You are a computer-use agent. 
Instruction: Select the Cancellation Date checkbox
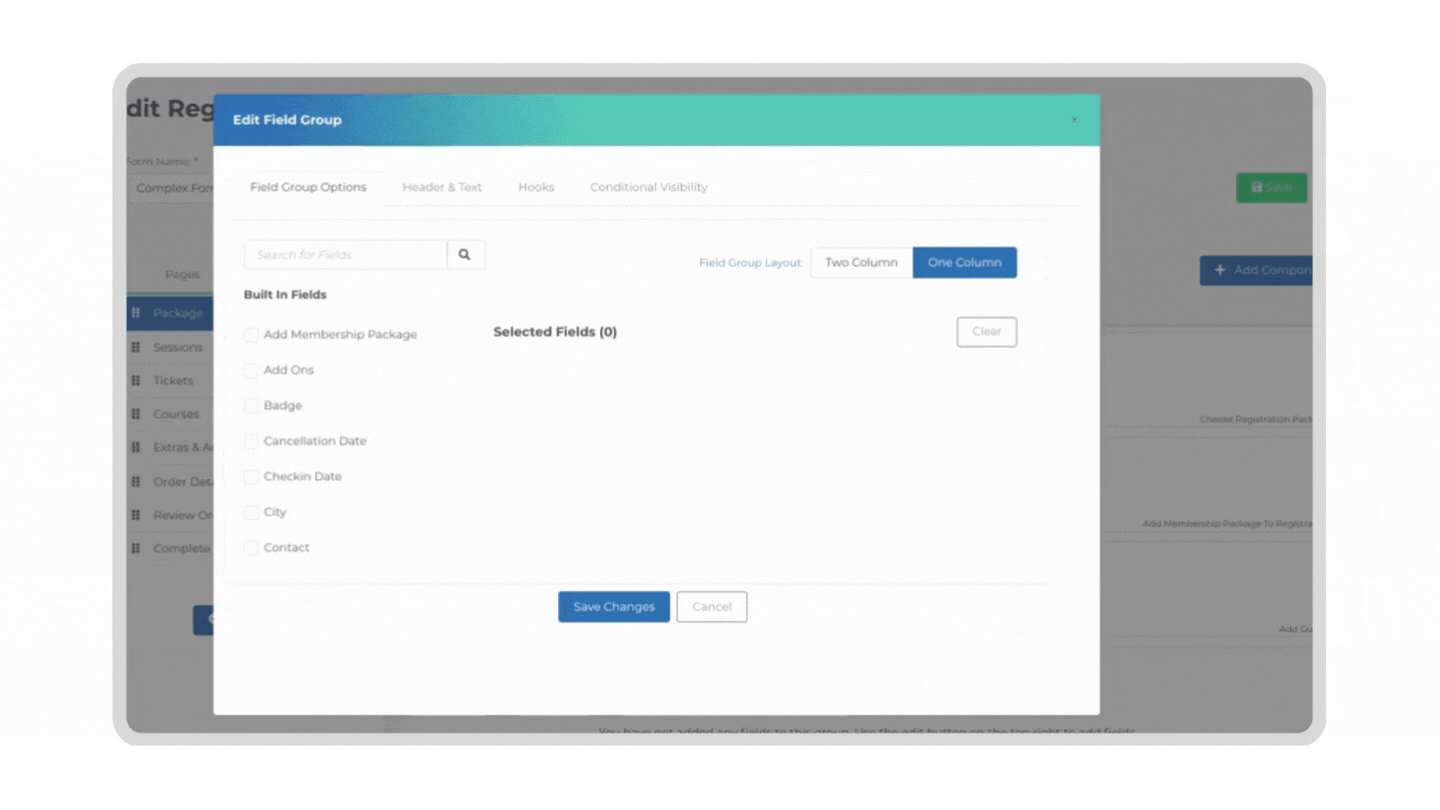click(x=251, y=441)
